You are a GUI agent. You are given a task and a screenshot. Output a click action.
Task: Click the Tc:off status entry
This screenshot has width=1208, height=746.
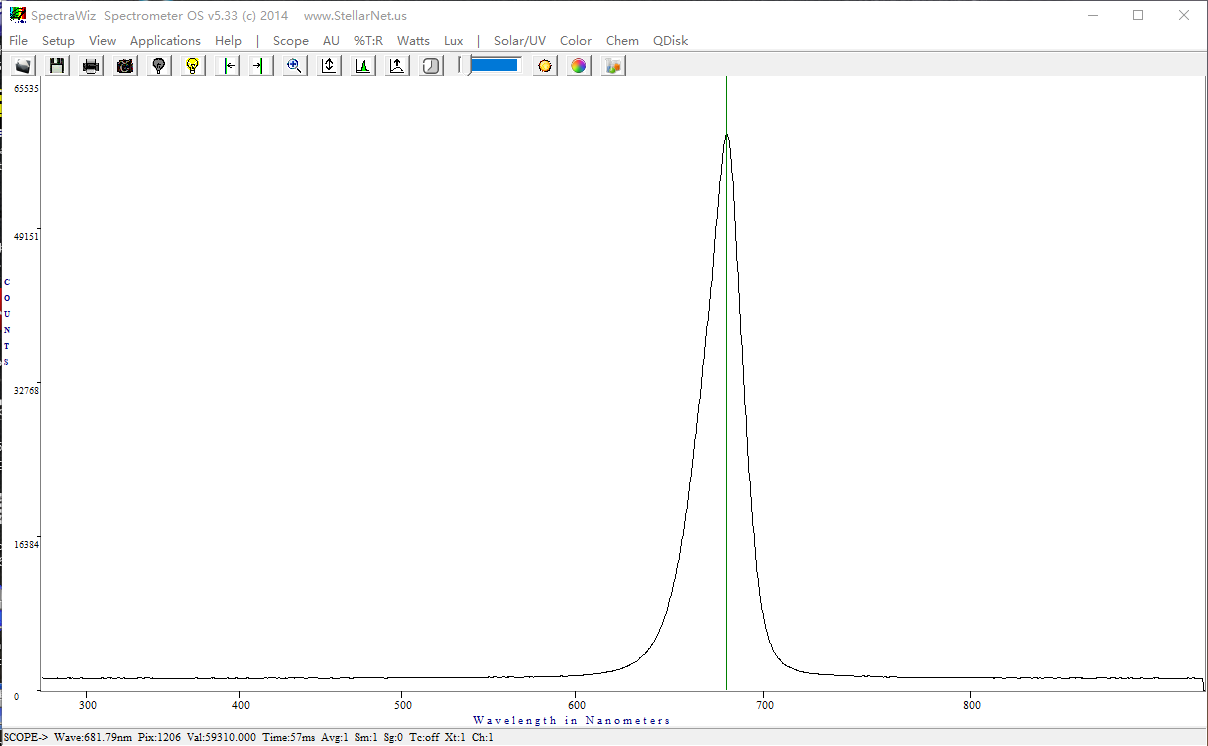424,738
